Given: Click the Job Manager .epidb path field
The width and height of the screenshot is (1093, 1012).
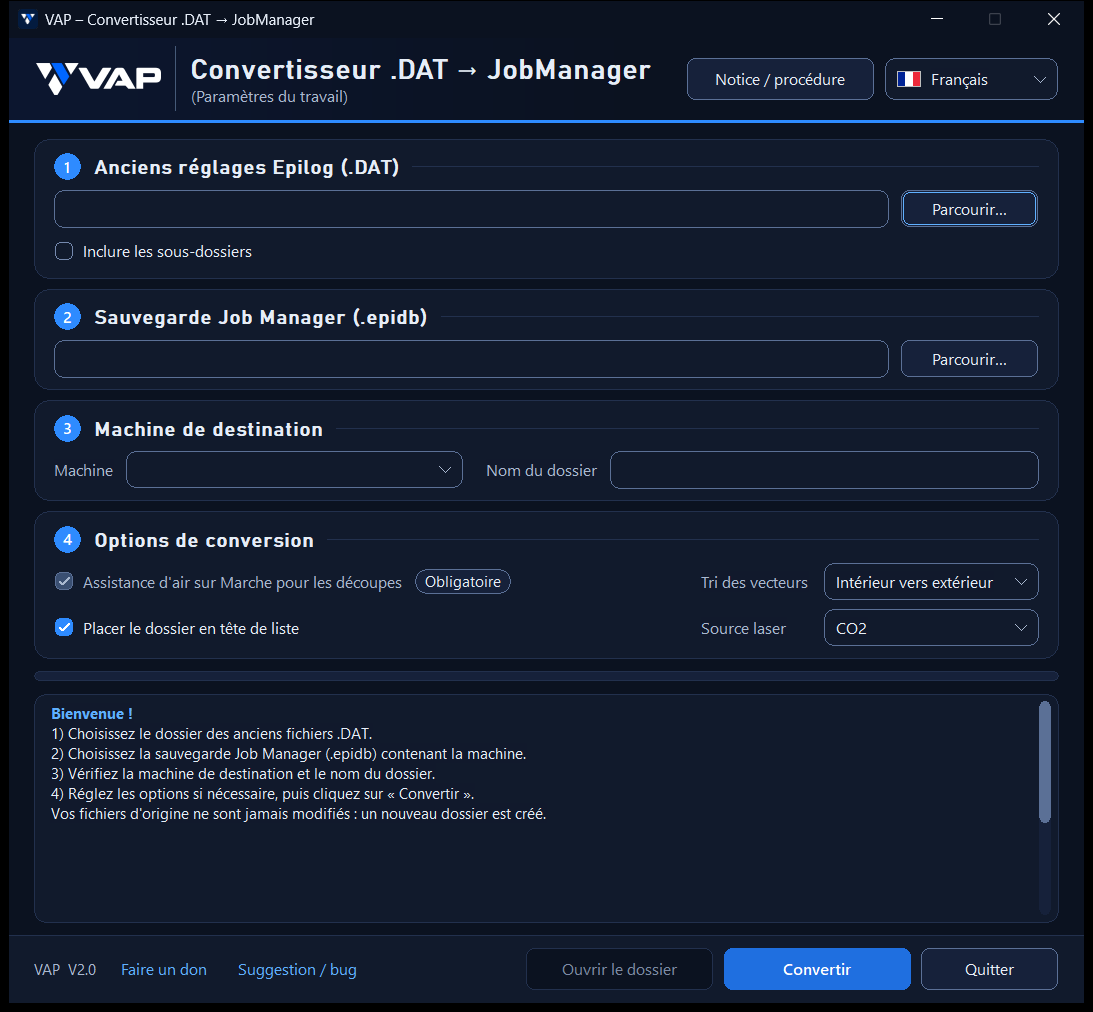Looking at the screenshot, I should point(471,359).
